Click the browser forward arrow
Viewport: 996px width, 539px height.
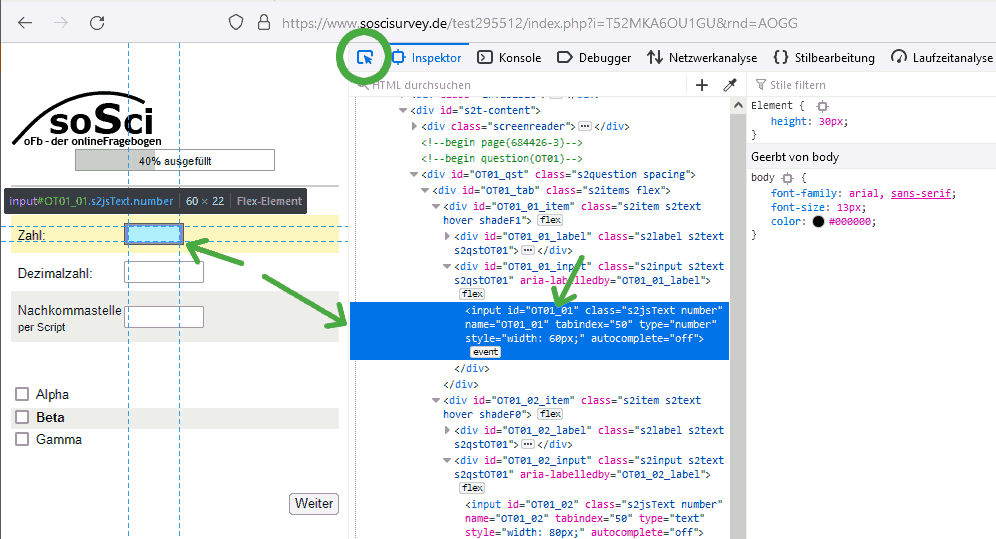coord(61,23)
